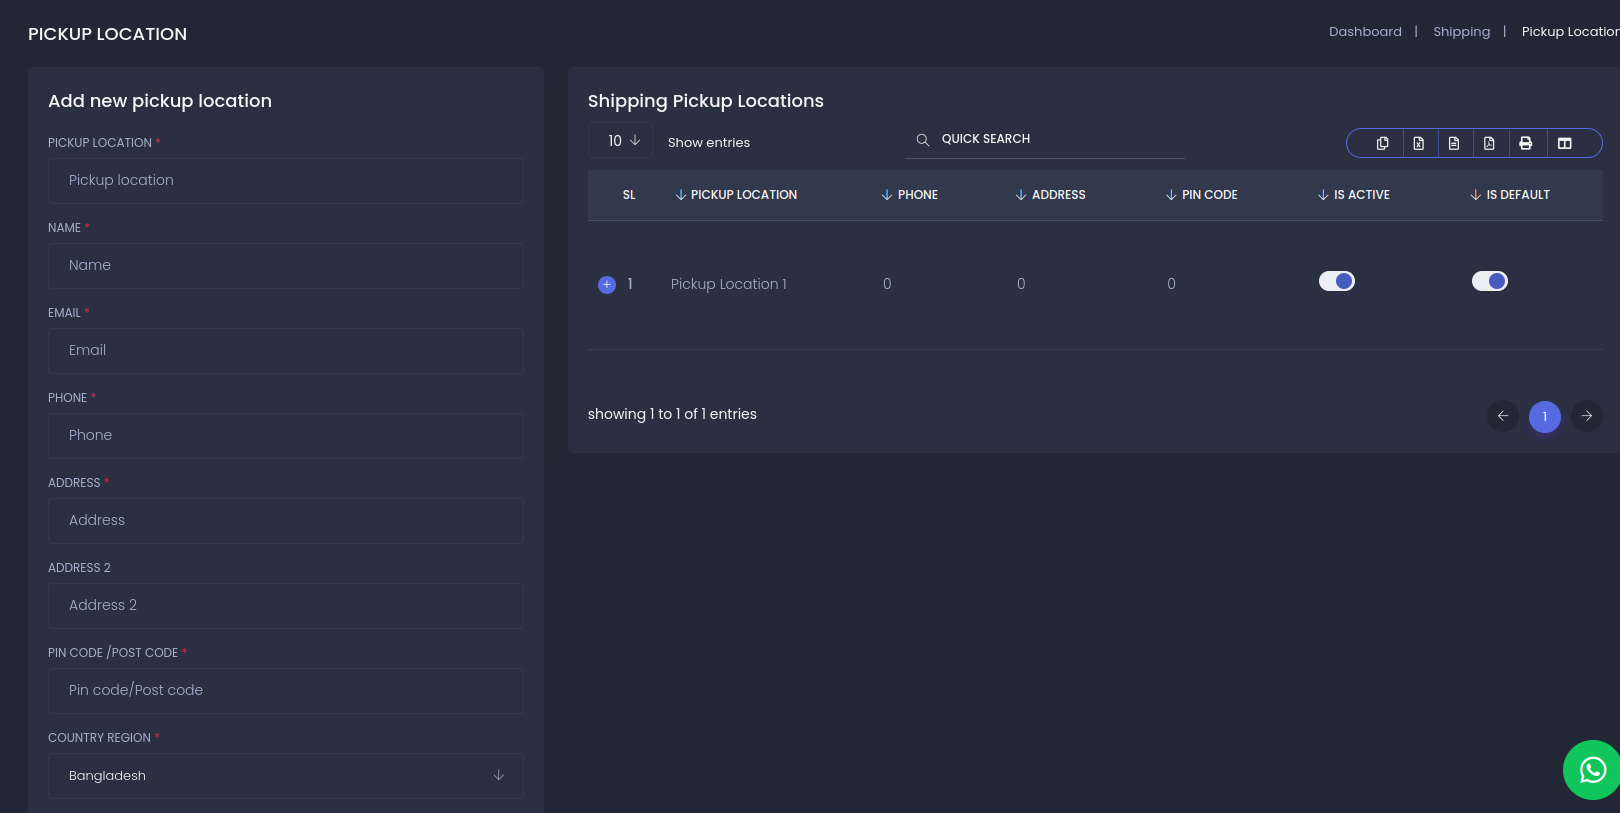
Task: Click 'Pickup Location 1' table cell
Action: [729, 284]
